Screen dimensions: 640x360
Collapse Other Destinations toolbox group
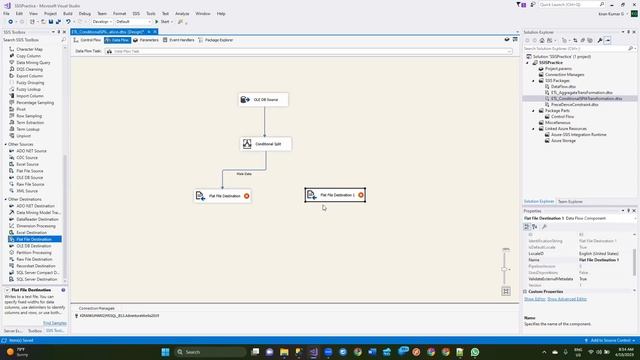click(6, 200)
